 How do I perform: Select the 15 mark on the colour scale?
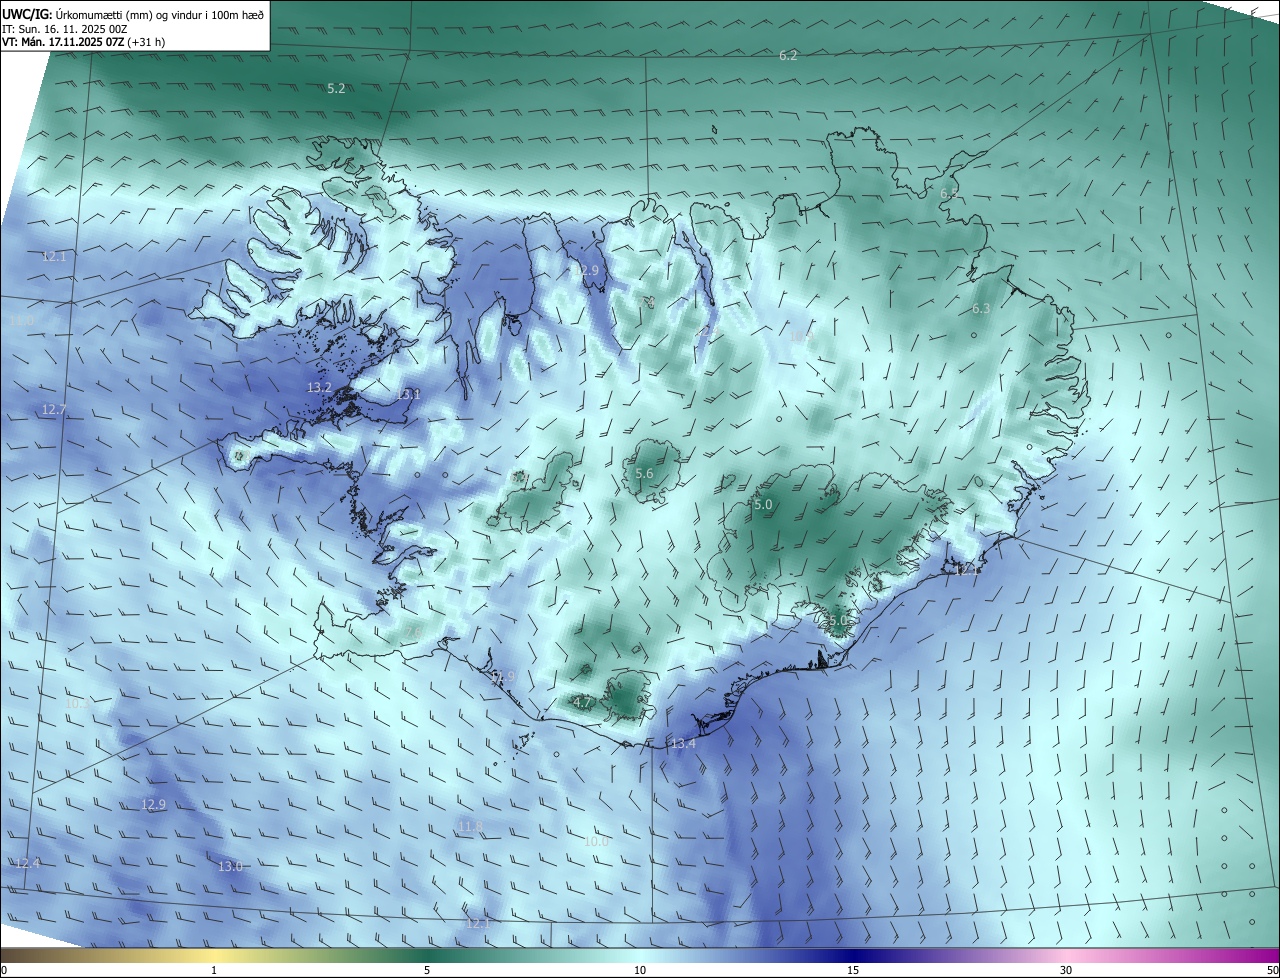[x=853, y=970]
